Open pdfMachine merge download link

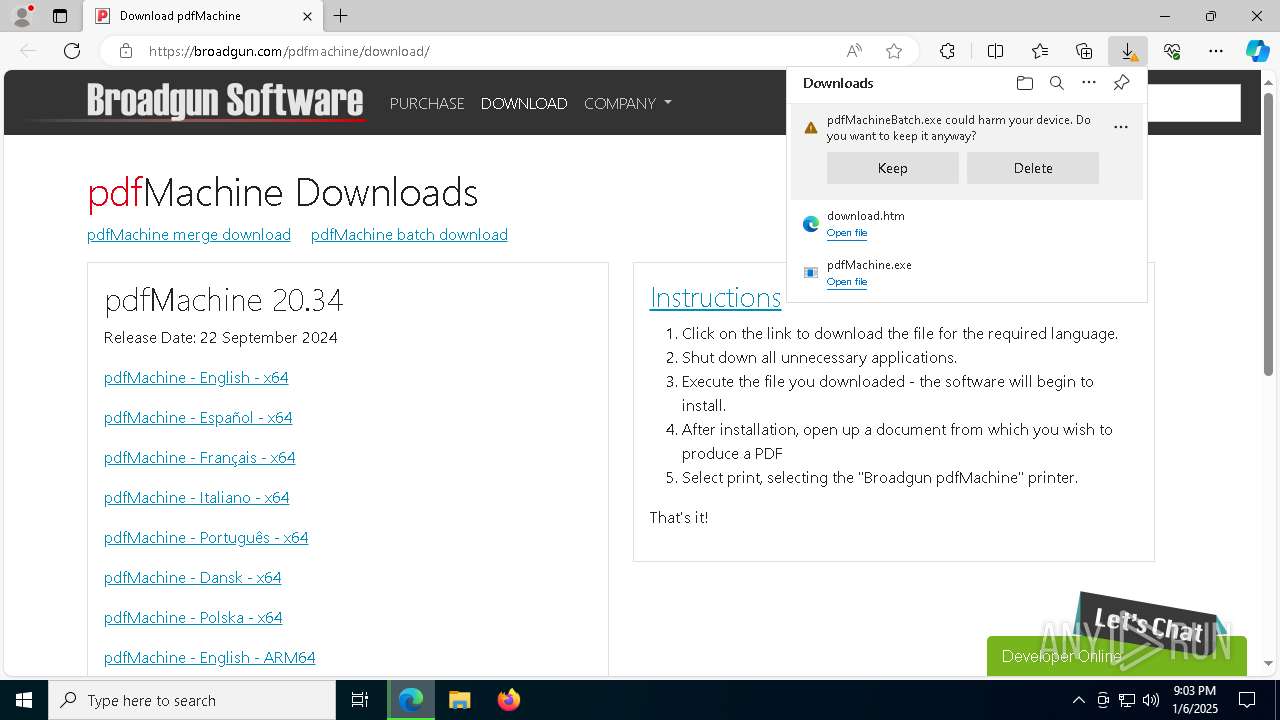[x=189, y=234]
